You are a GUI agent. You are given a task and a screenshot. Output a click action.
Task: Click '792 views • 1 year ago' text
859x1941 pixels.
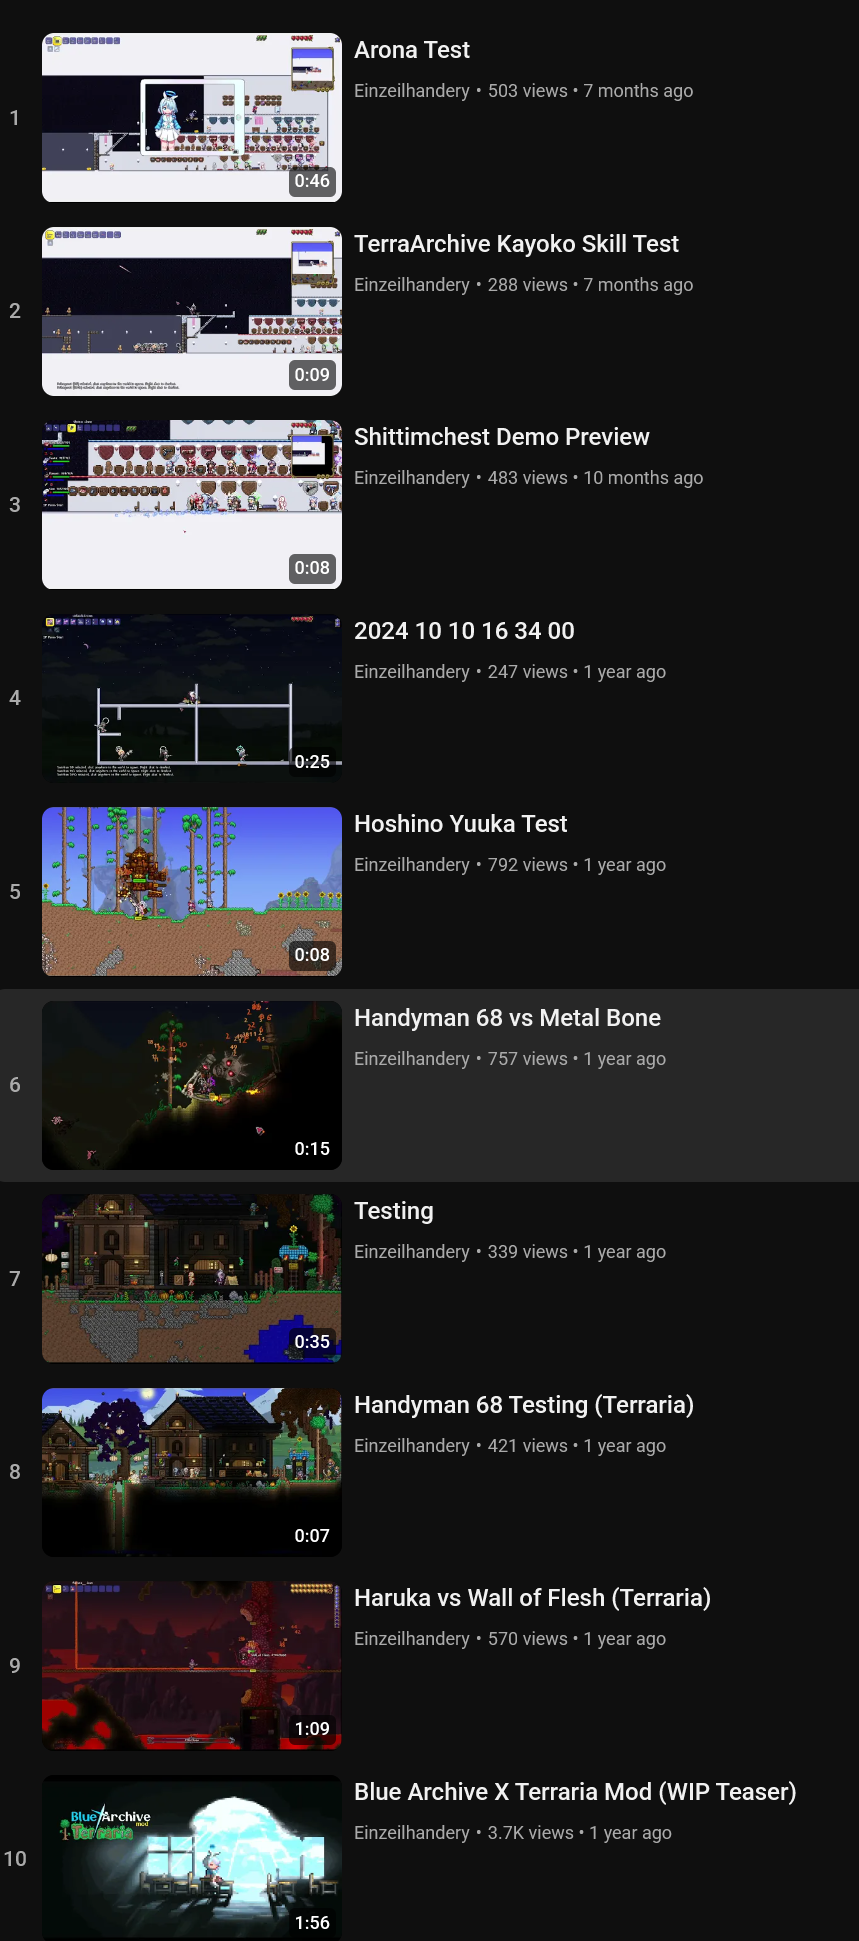point(577,865)
